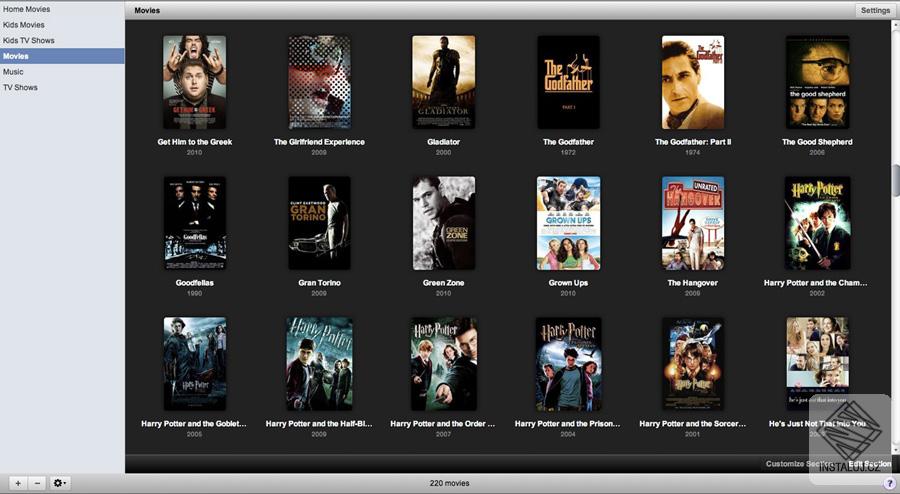Open Settings in the top right
Image resolution: width=900 pixels, height=494 pixels.
pos(875,10)
